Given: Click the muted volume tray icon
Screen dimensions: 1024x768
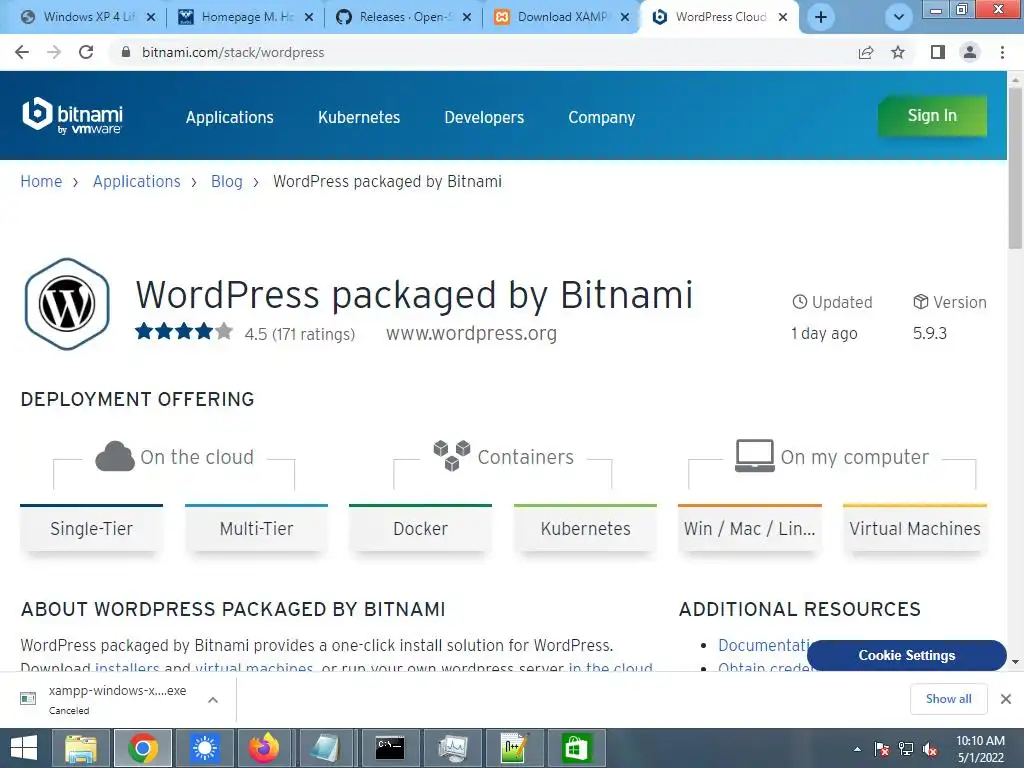Looking at the screenshot, I should coord(931,749).
